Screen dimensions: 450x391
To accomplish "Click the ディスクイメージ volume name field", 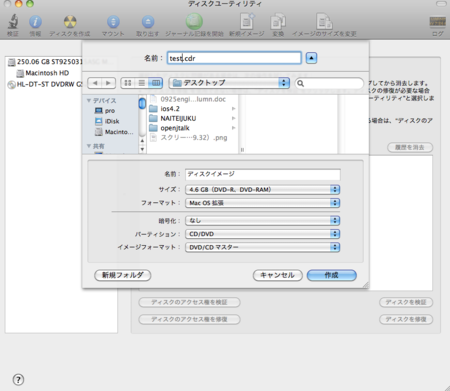I will click(x=263, y=174).
